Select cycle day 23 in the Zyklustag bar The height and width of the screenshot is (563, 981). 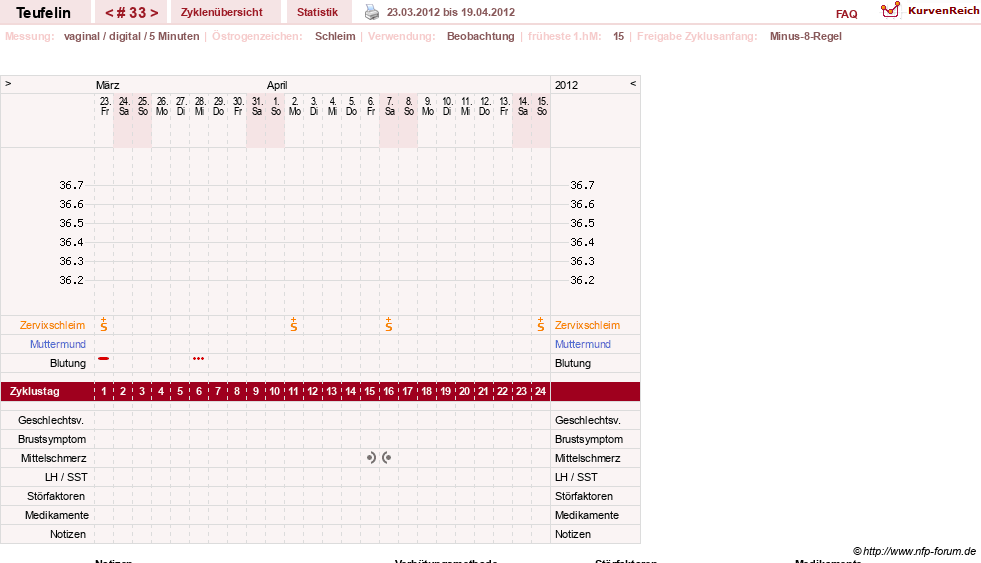(521, 391)
